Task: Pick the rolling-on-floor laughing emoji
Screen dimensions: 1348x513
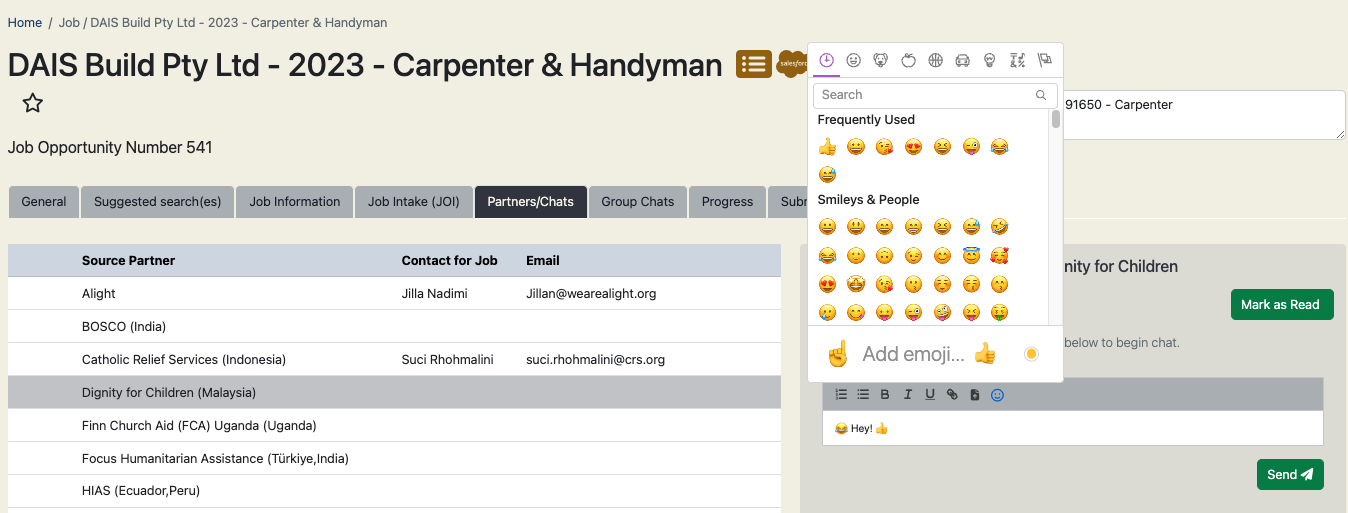Action: 999,227
